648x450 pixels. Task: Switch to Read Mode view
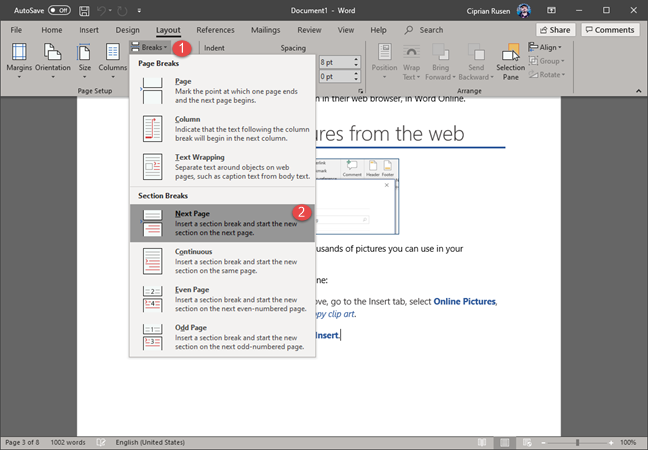pos(482,443)
